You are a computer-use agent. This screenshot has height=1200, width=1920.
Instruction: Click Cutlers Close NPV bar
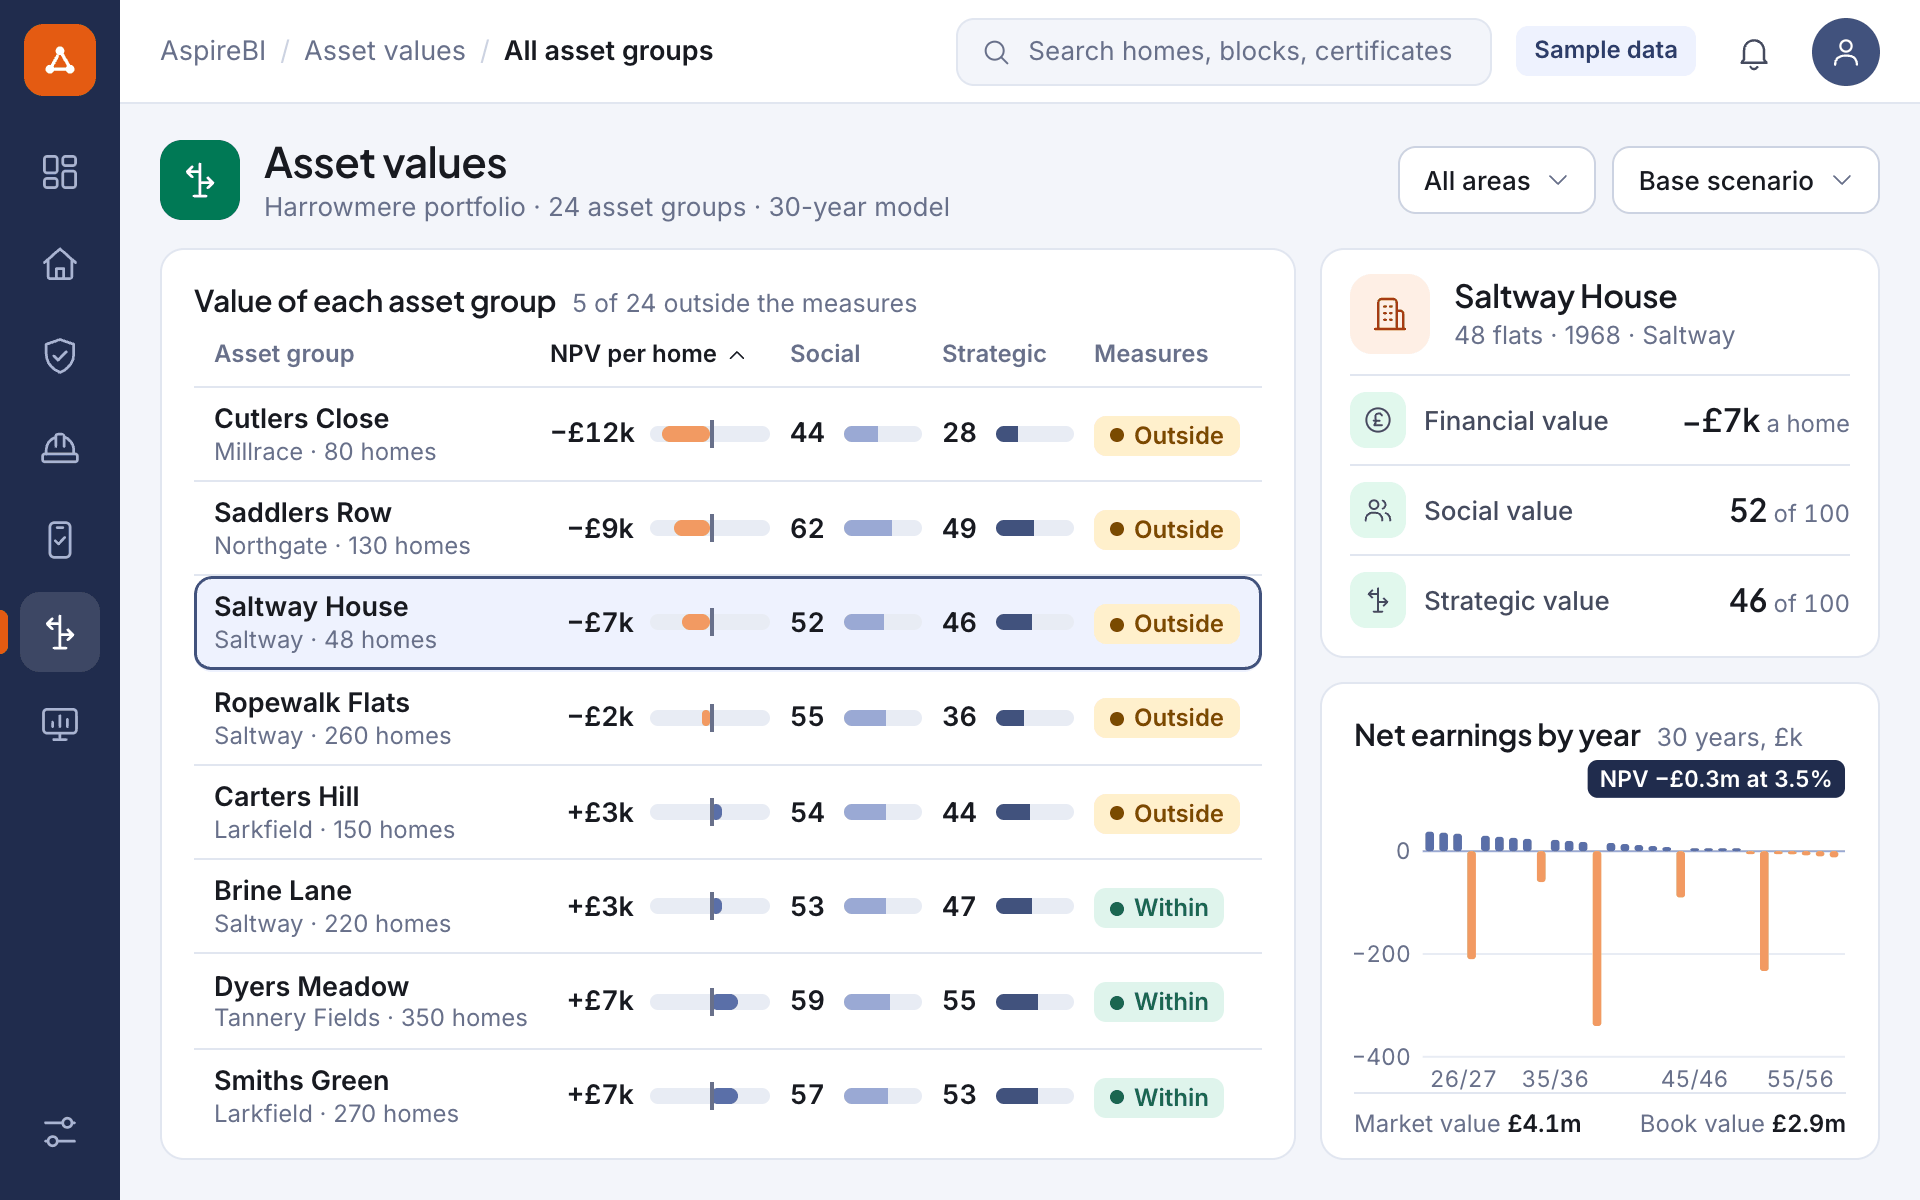pyautogui.click(x=710, y=433)
